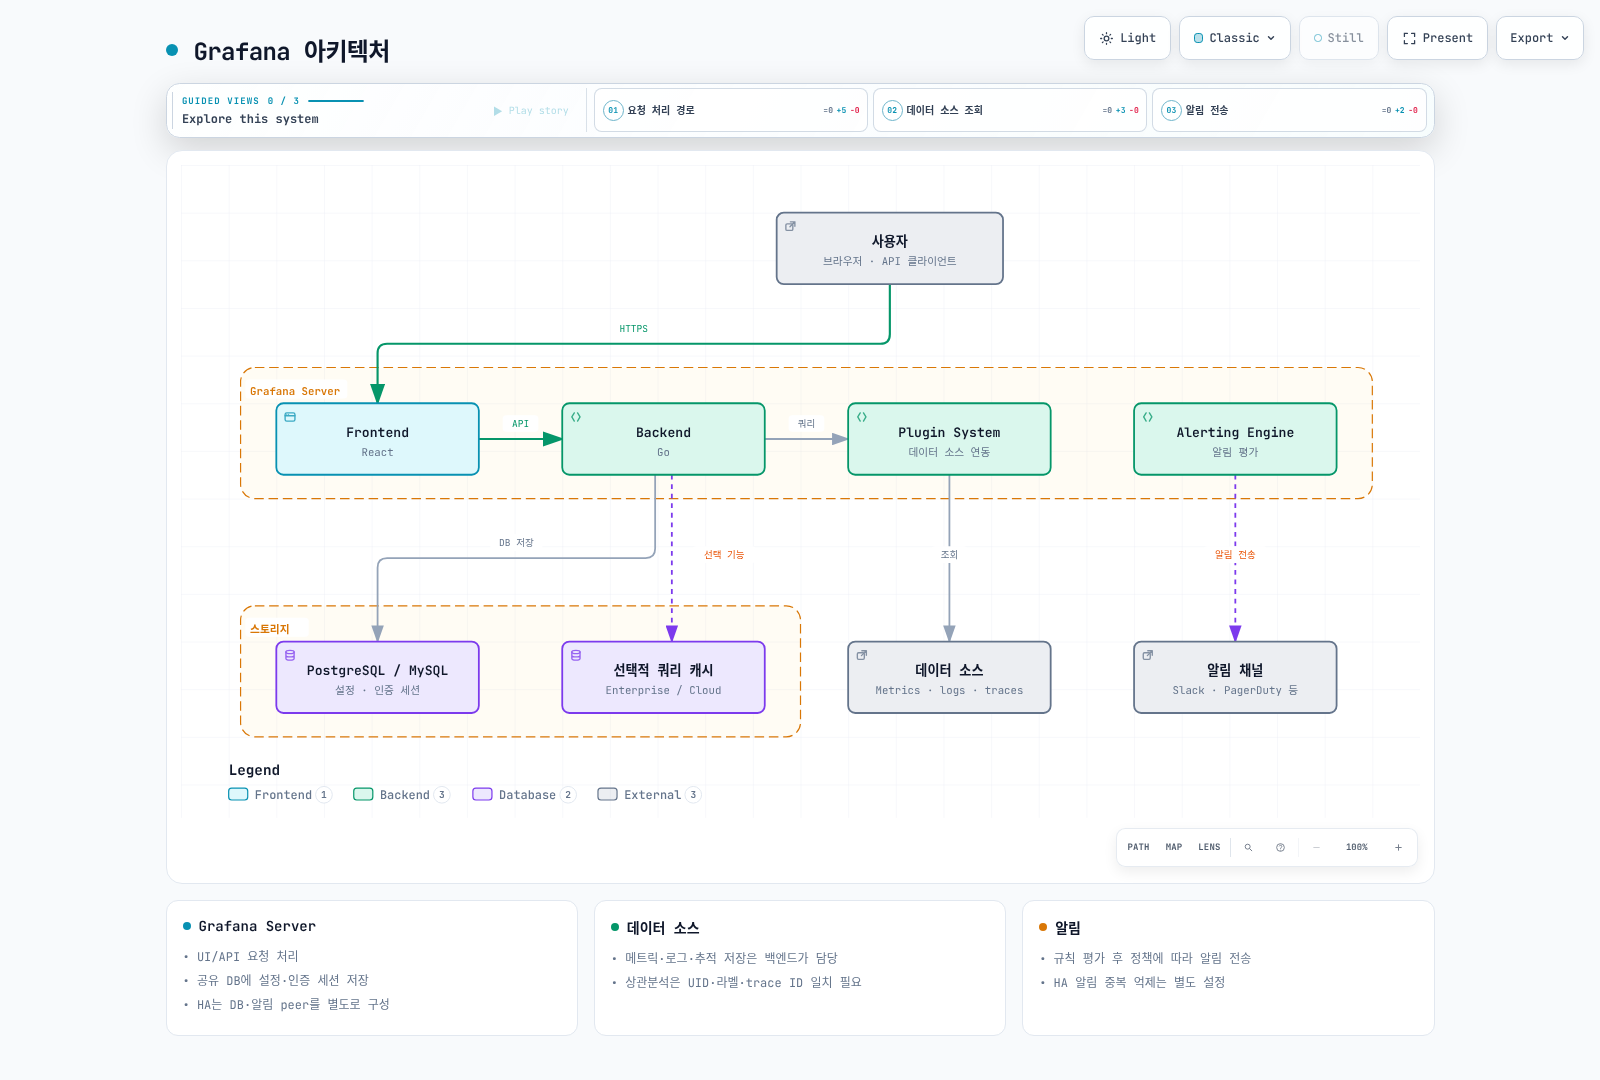Viewport: 1600px width, 1080px height.
Task: Select the Alerting Engine node
Action: (1235, 439)
